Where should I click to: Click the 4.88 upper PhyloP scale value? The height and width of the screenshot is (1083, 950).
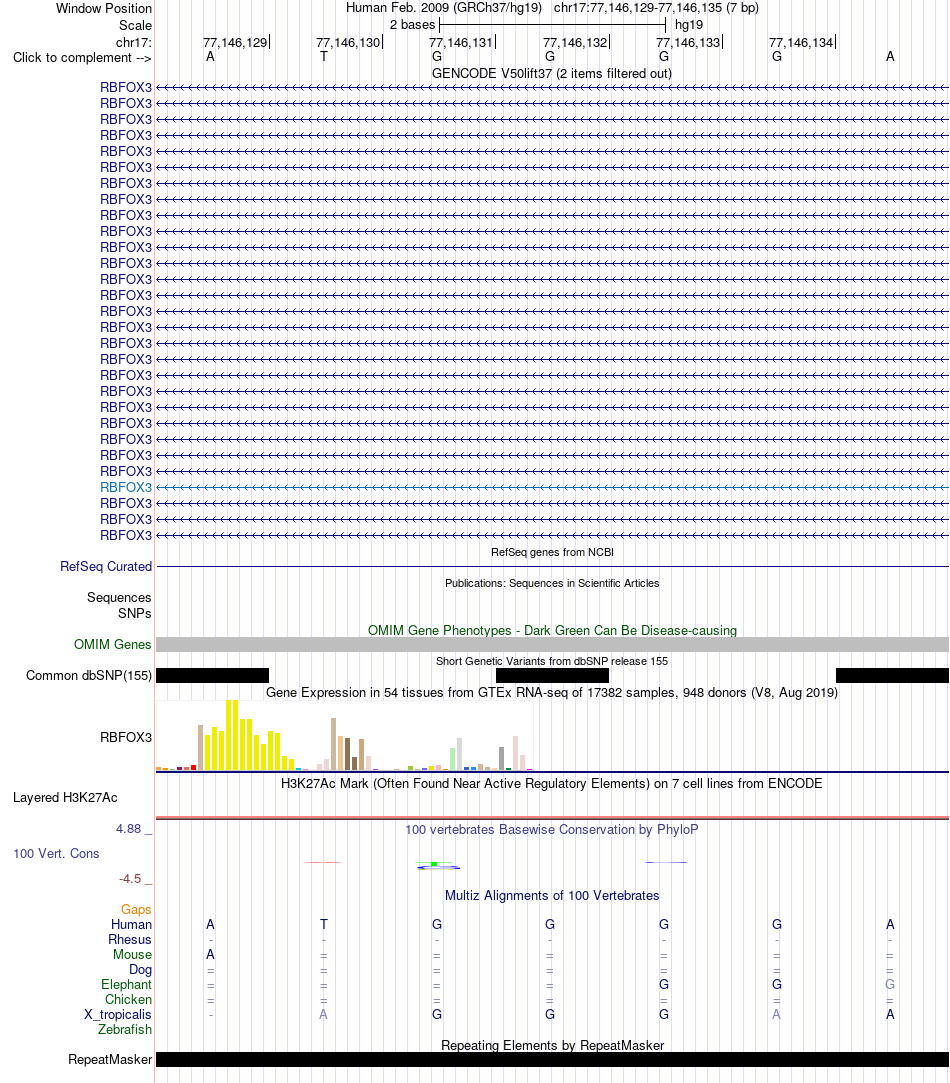coord(129,829)
